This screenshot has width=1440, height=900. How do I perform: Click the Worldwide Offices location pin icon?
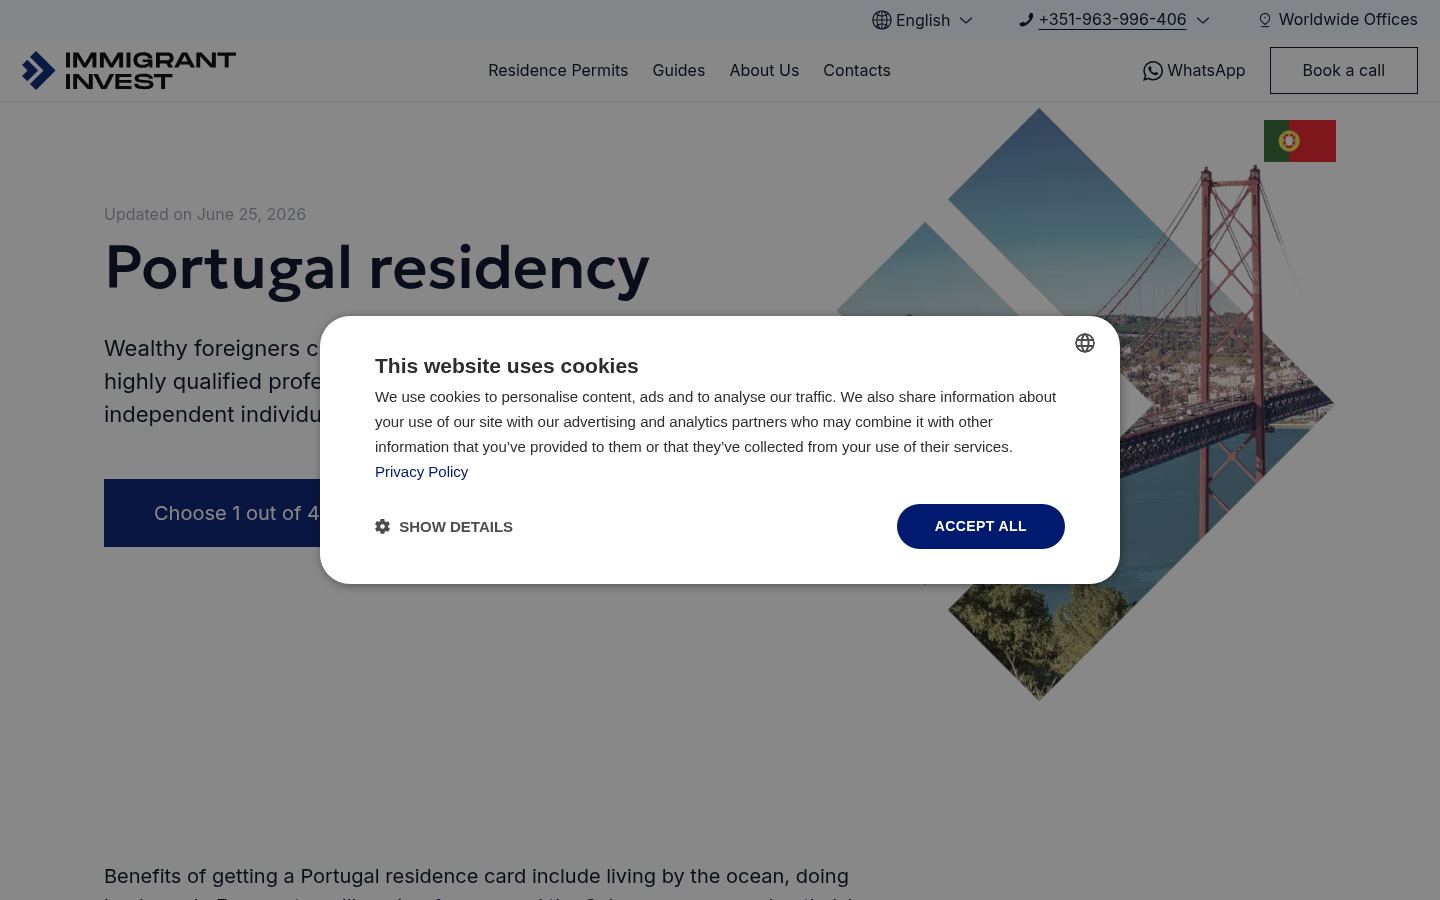click(1265, 20)
